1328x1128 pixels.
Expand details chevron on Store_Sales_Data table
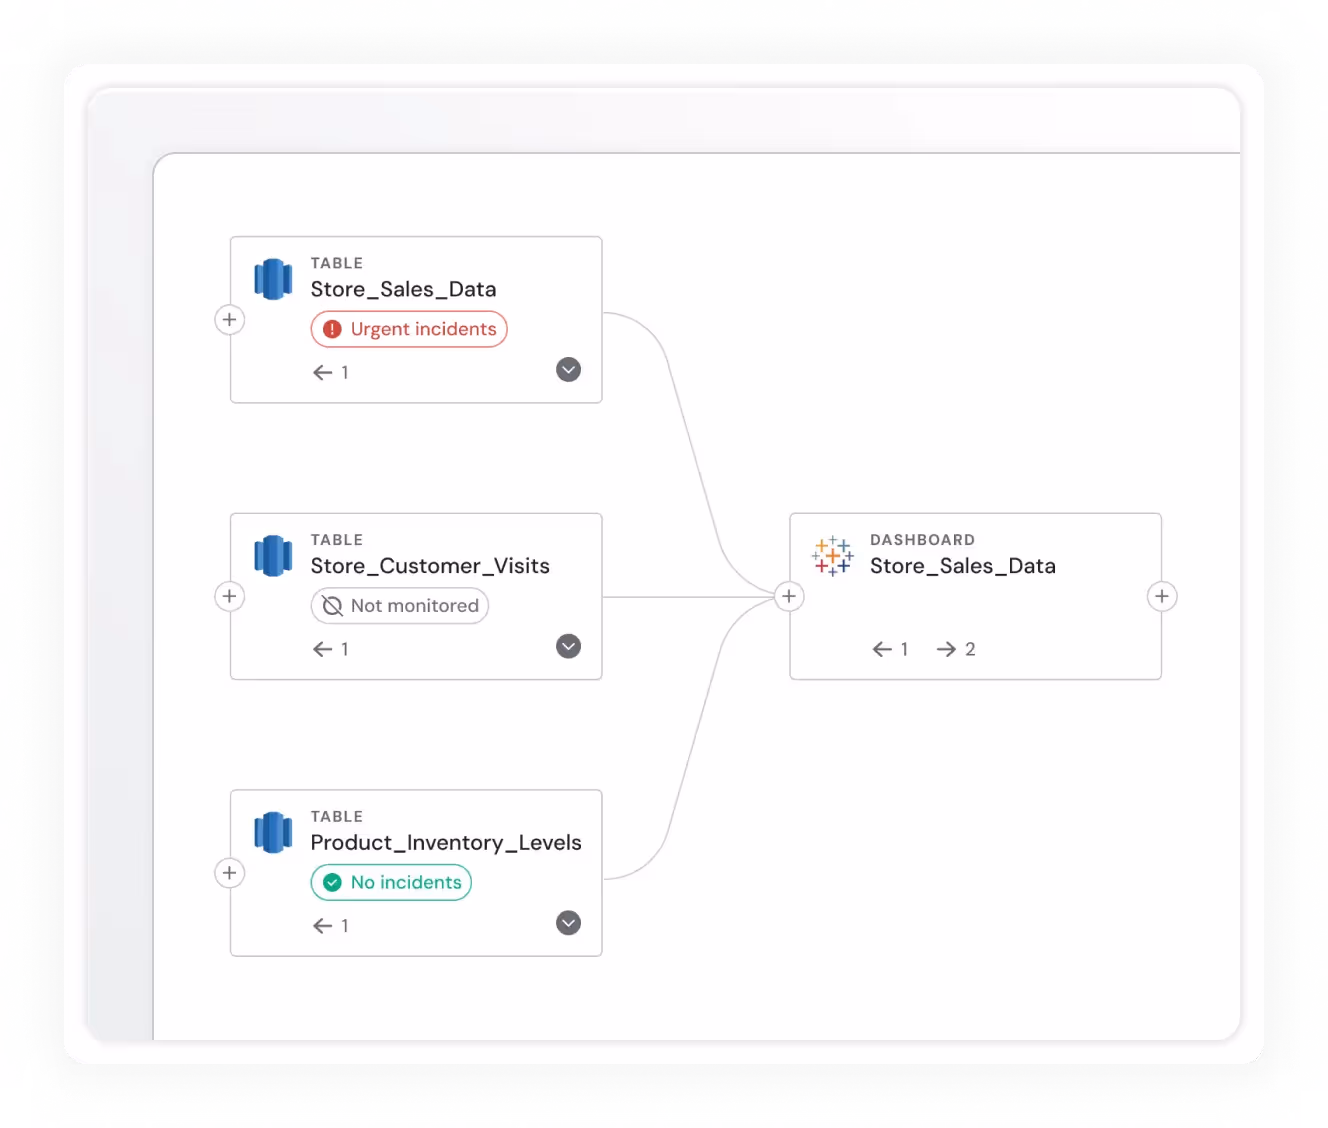coord(569,370)
